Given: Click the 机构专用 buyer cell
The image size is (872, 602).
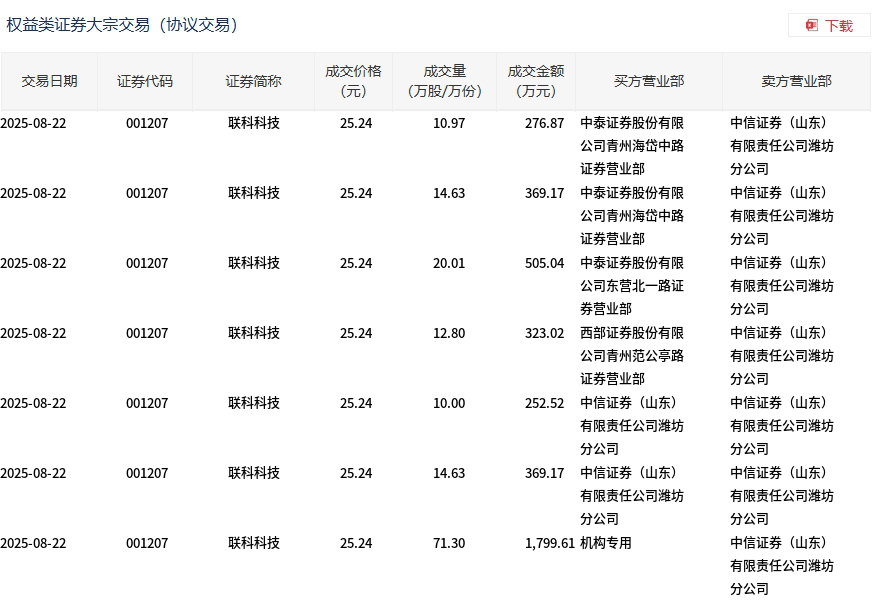Looking at the screenshot, I should click(606, 543).
